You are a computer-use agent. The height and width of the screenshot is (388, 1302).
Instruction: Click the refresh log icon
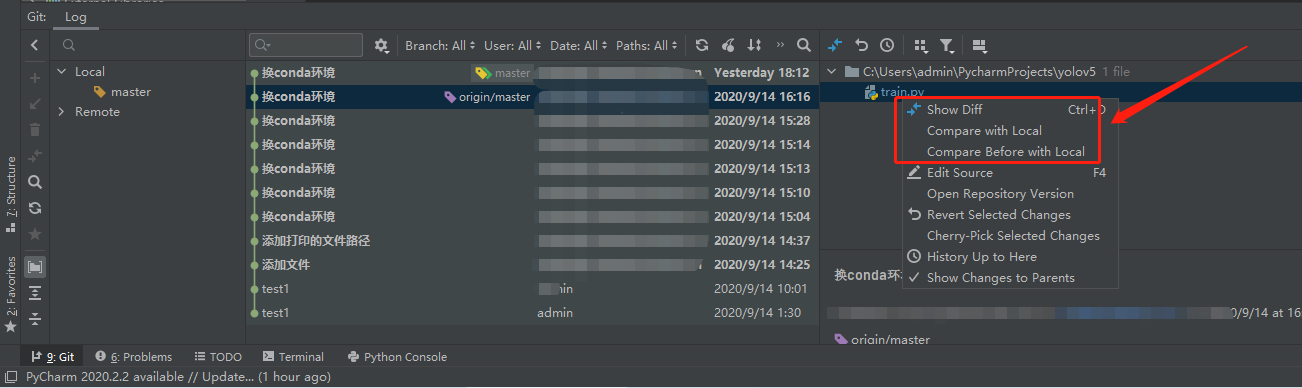tap(702, 45)
